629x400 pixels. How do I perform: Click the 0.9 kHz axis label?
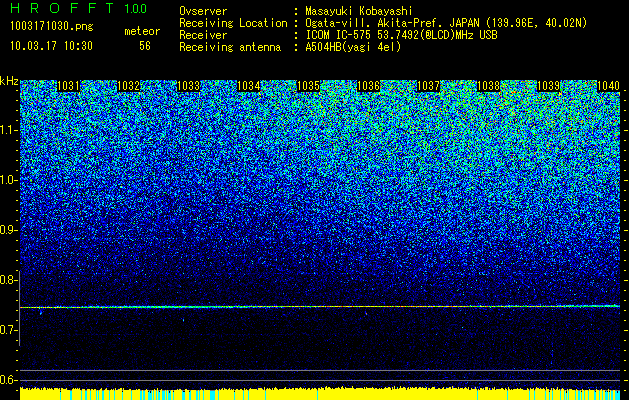coord(8,230)
